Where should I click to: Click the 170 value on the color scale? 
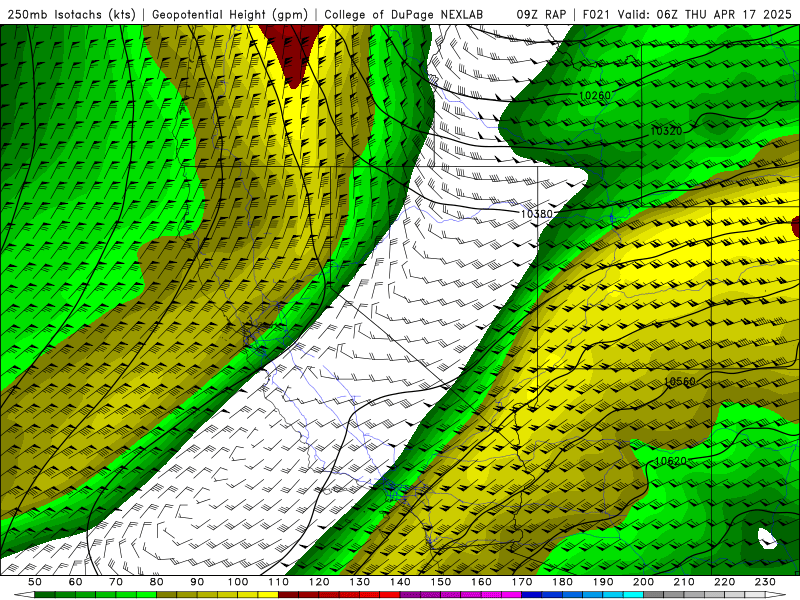(x=522, y=582)
